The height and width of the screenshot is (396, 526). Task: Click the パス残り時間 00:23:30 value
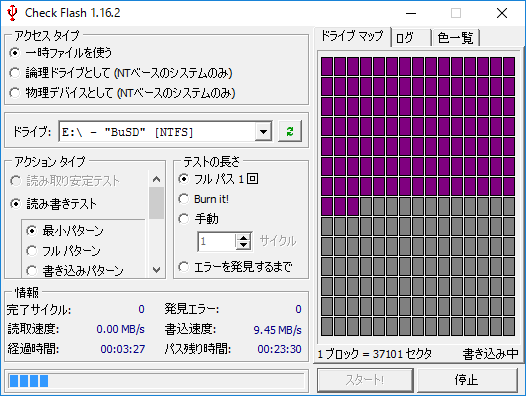279,349
